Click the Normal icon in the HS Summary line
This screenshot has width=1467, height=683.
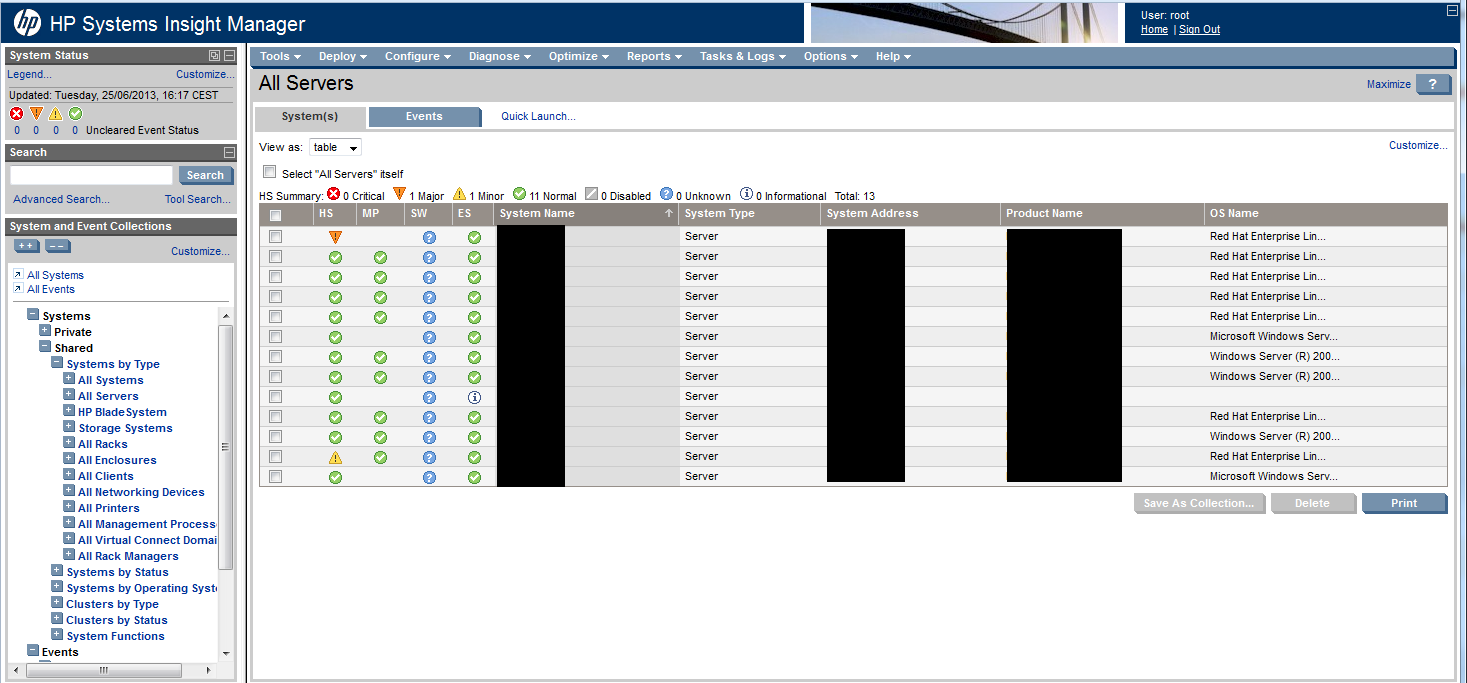519,194
